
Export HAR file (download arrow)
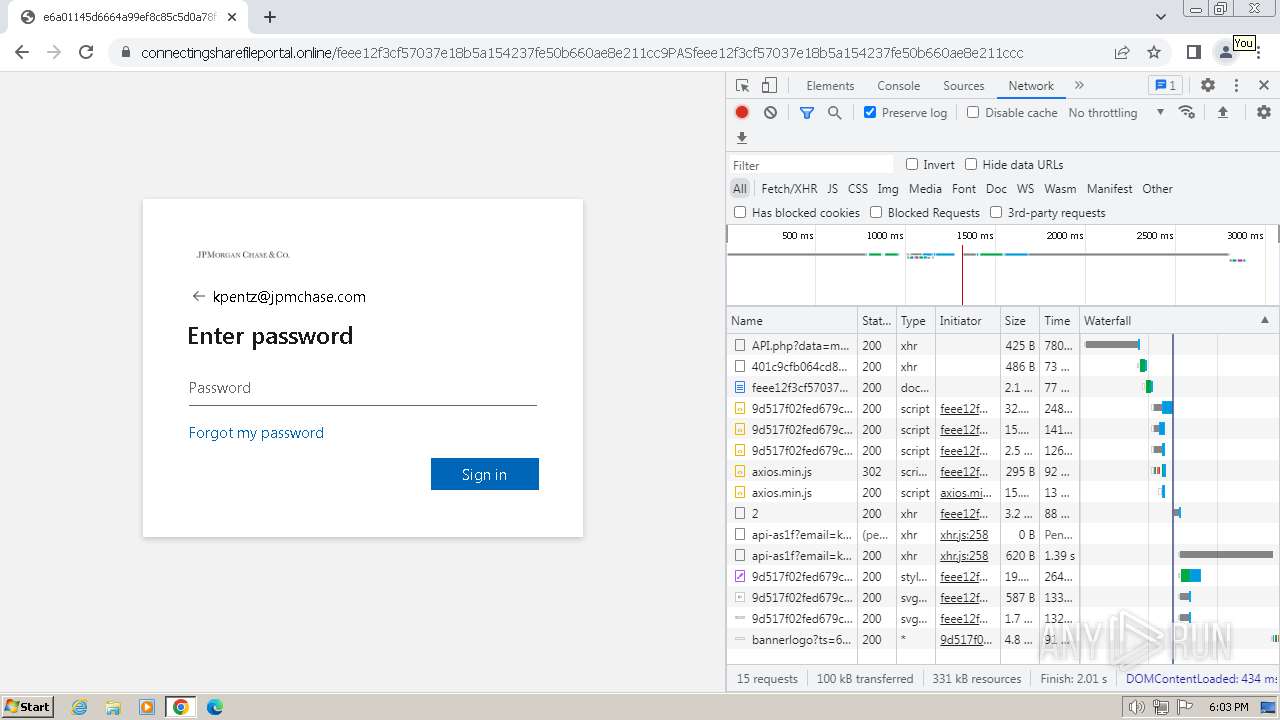(742, 138)
